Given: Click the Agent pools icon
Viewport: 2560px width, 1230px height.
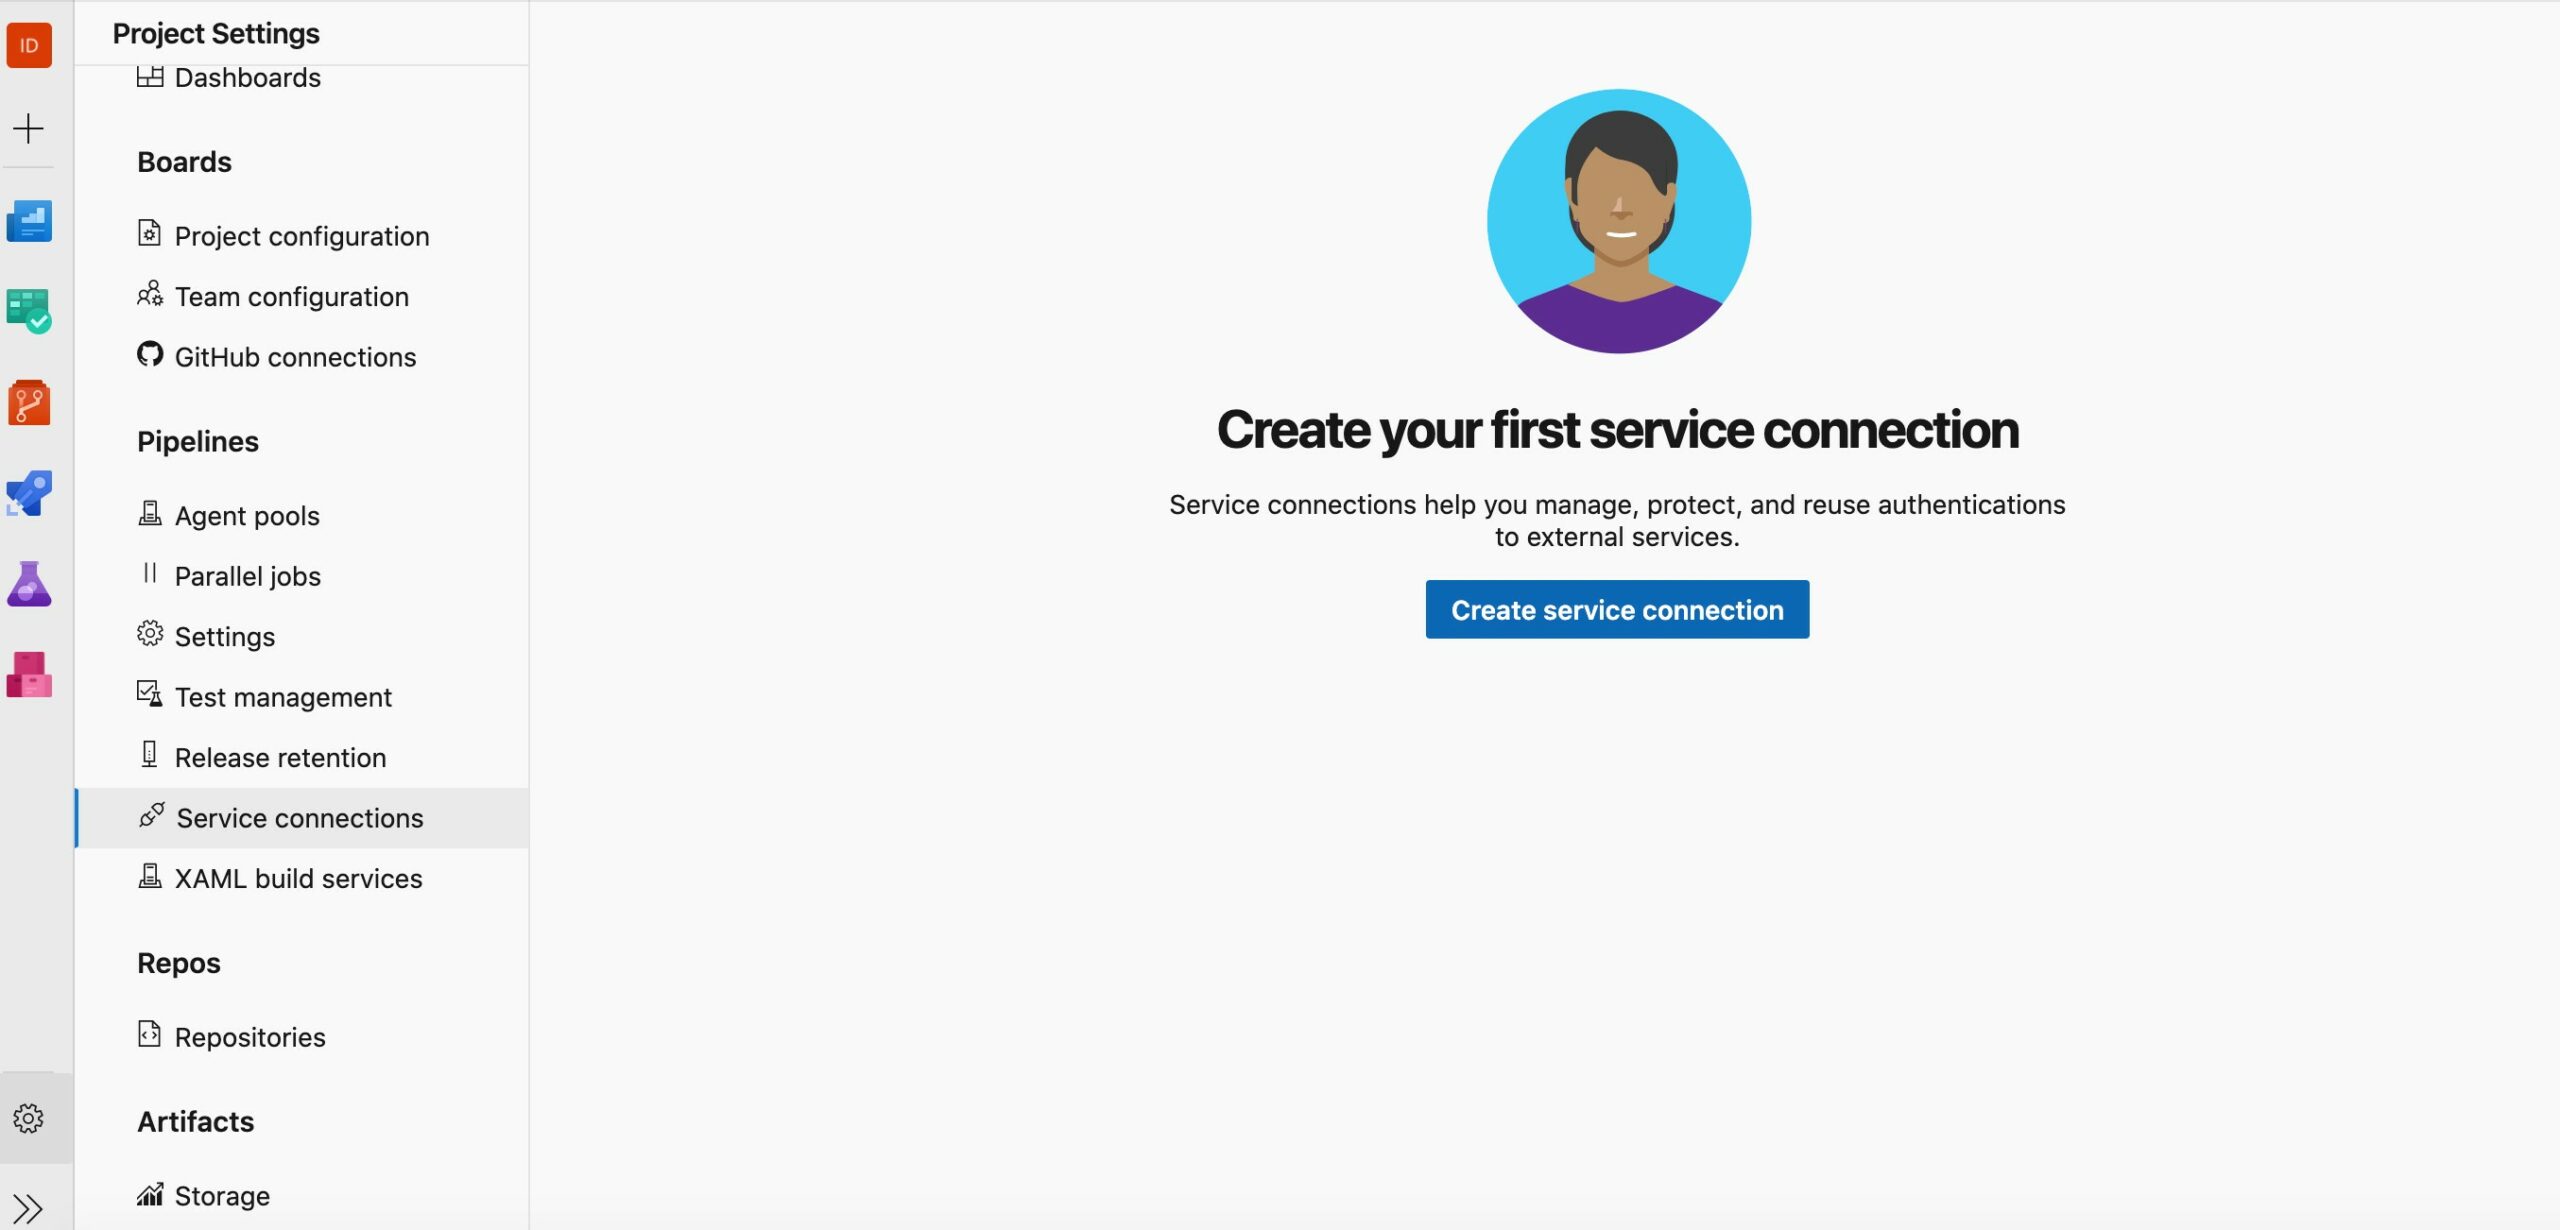Looking at the screenshot, I should tap(150, 513).
